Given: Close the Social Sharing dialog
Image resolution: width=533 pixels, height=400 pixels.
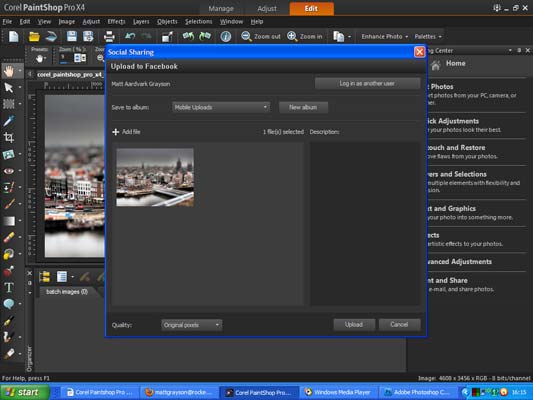Looking at the screenshot, I should point(419,52).
